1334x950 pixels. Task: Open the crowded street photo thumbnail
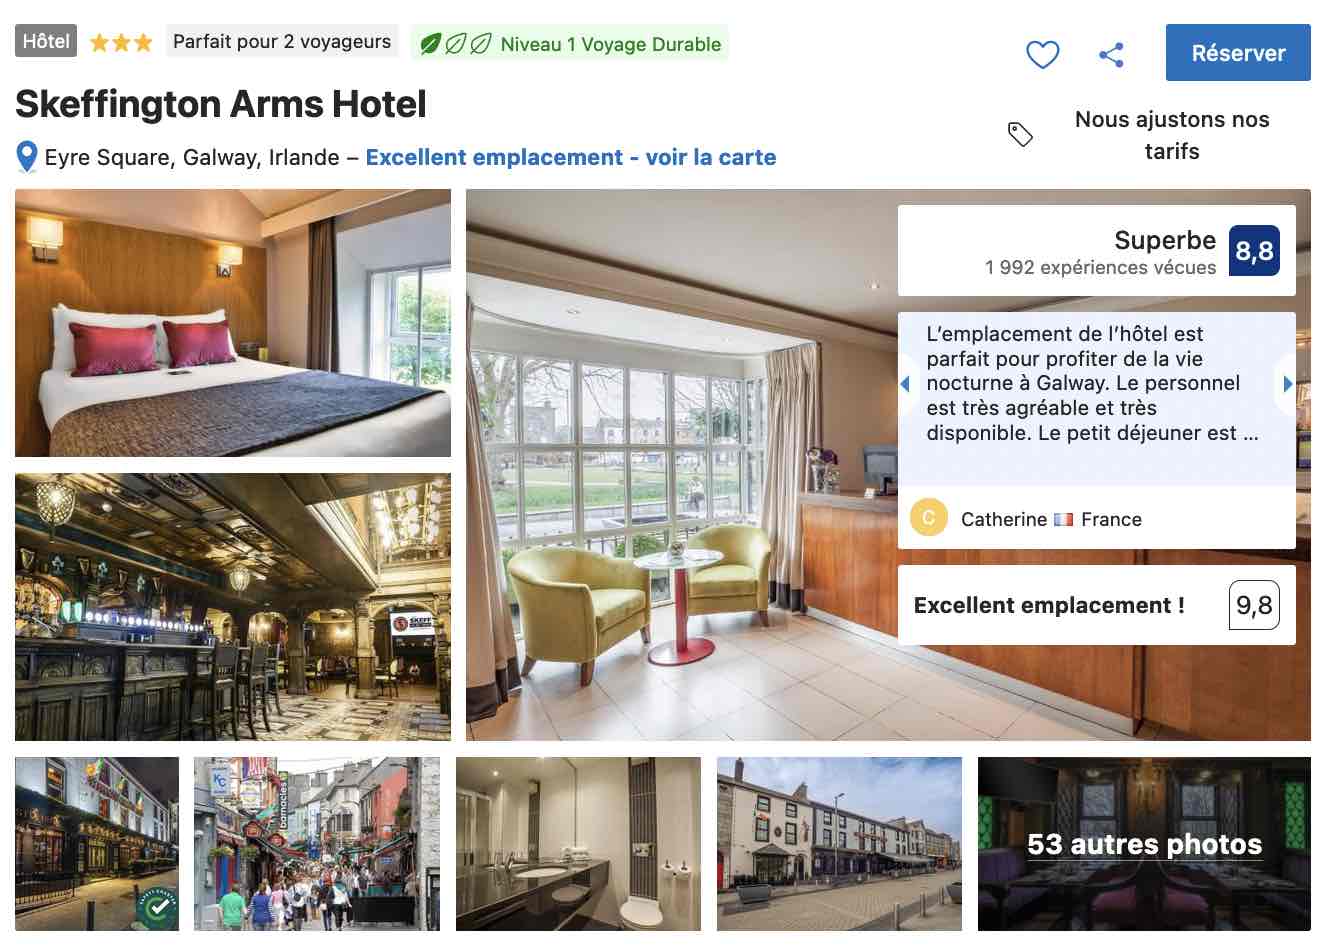click(317, 844)
